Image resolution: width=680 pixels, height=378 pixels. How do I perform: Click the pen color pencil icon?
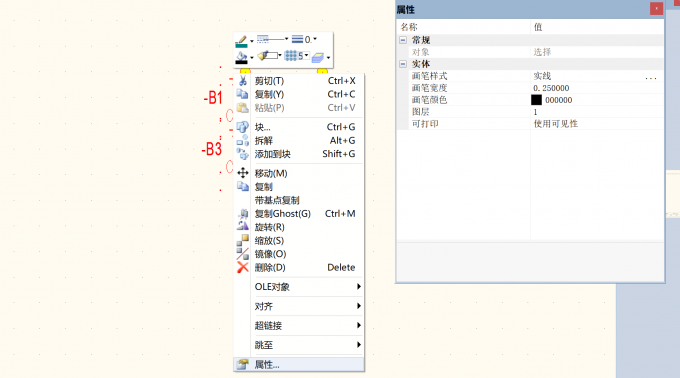click(242, 41)
